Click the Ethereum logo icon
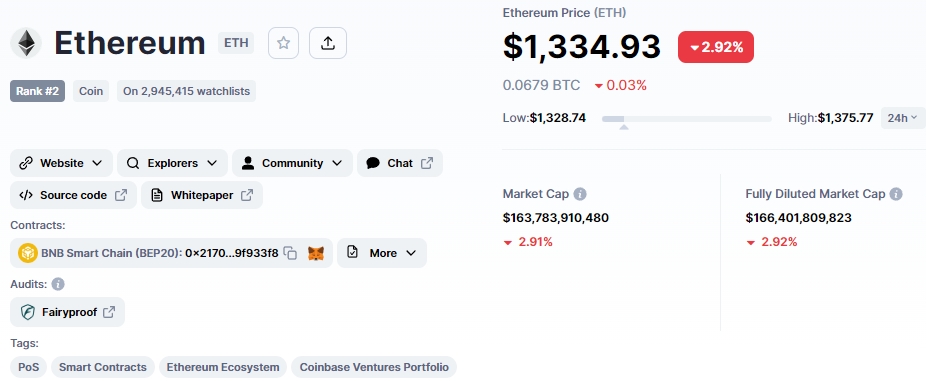The height and width of the screenshot is (381, 926). pyautogui.click(x=26, y=43)
